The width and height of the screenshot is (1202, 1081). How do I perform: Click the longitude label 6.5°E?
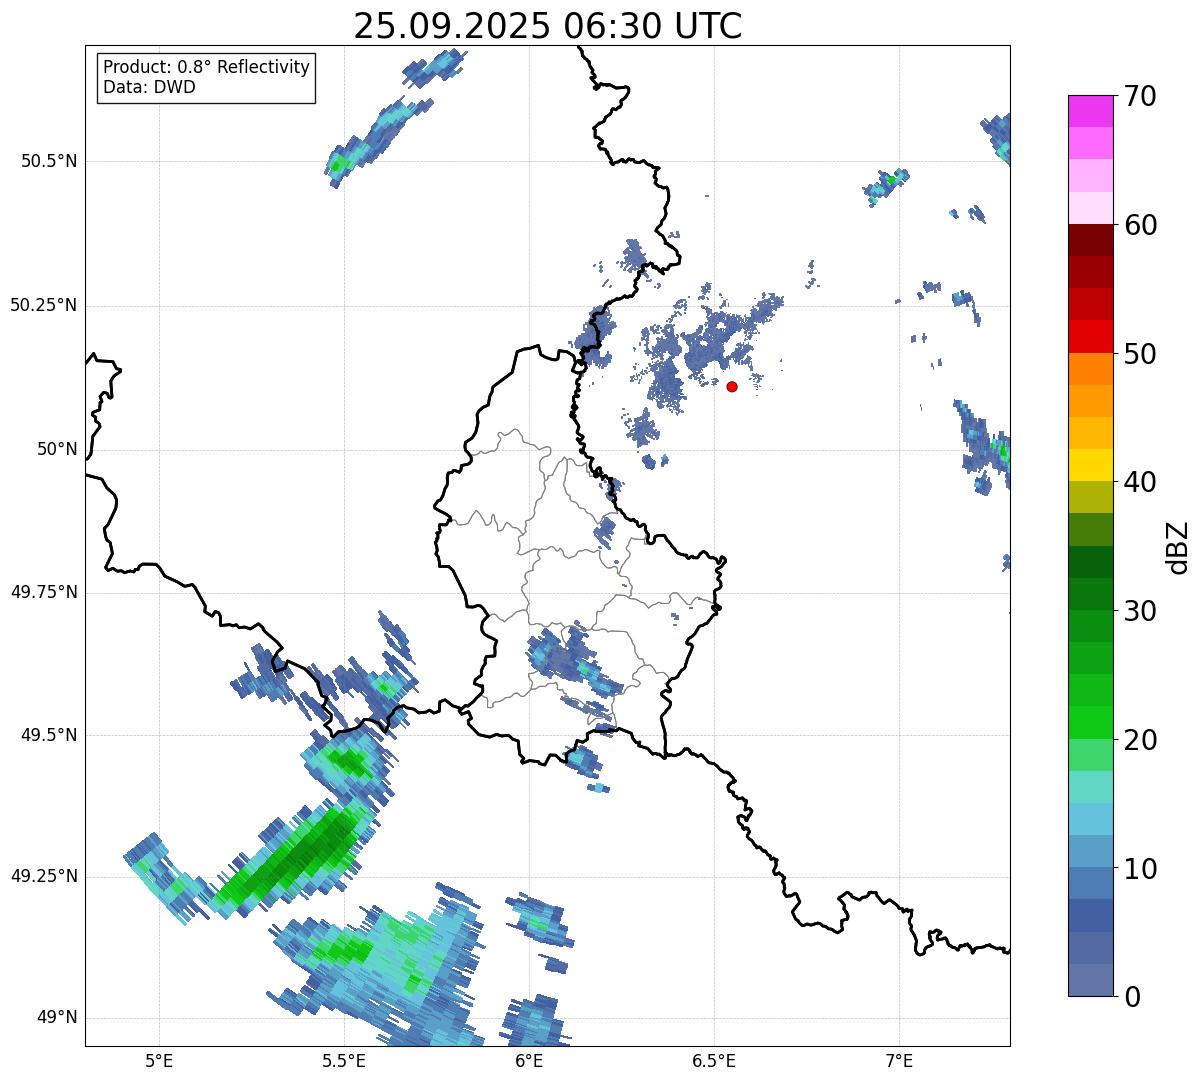714,1060
